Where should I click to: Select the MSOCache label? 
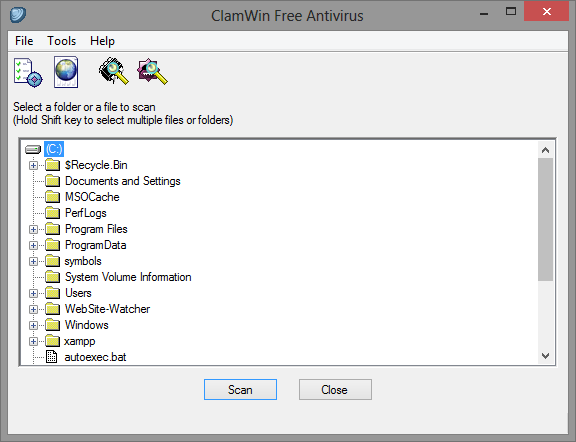[92, 197]
